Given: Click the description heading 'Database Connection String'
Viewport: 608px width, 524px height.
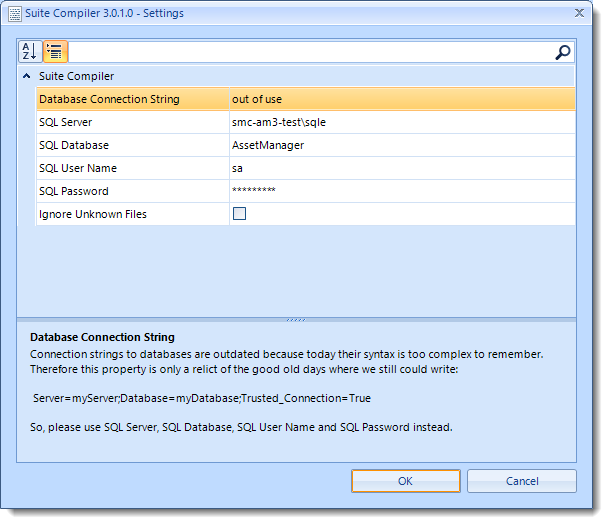Looking at the screenshot, I should click(102, 337).
